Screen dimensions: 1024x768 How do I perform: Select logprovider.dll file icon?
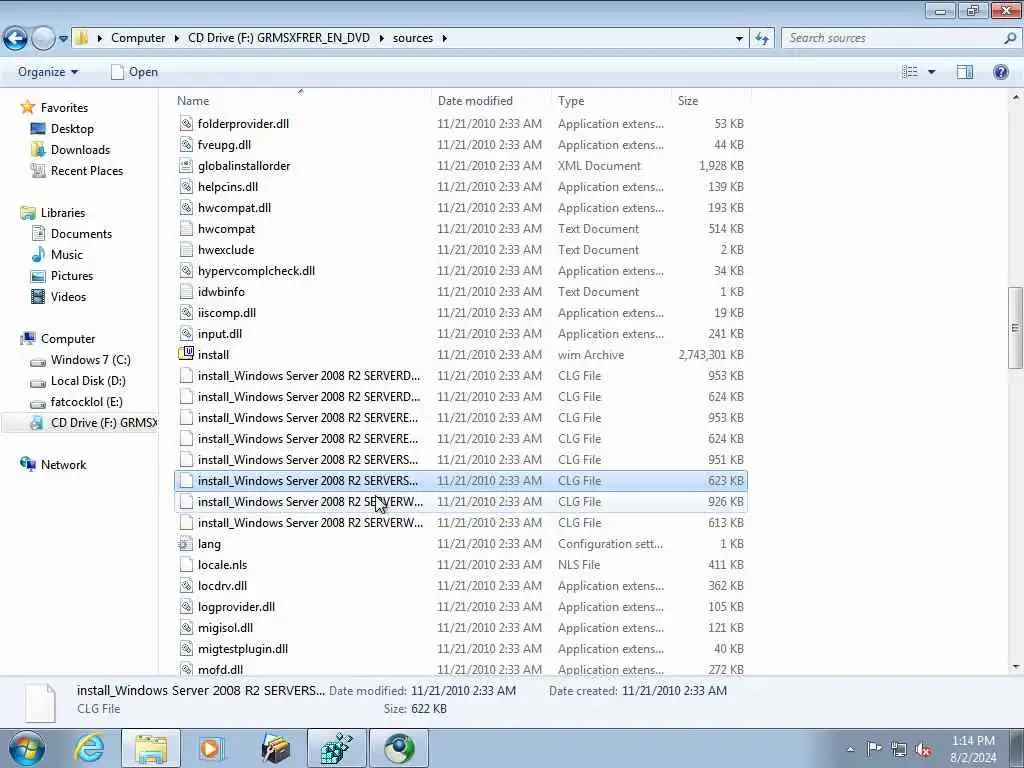pos(186,607)
